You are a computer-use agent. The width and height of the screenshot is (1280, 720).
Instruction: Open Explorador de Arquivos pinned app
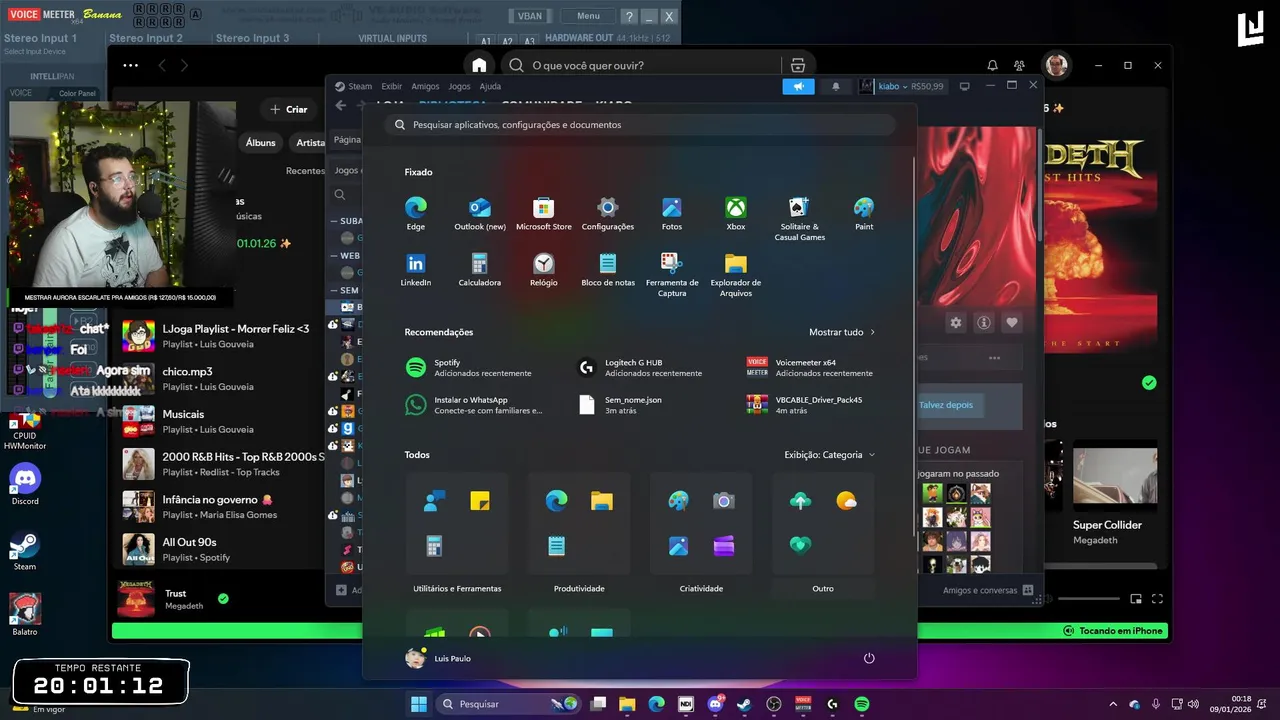736,274
